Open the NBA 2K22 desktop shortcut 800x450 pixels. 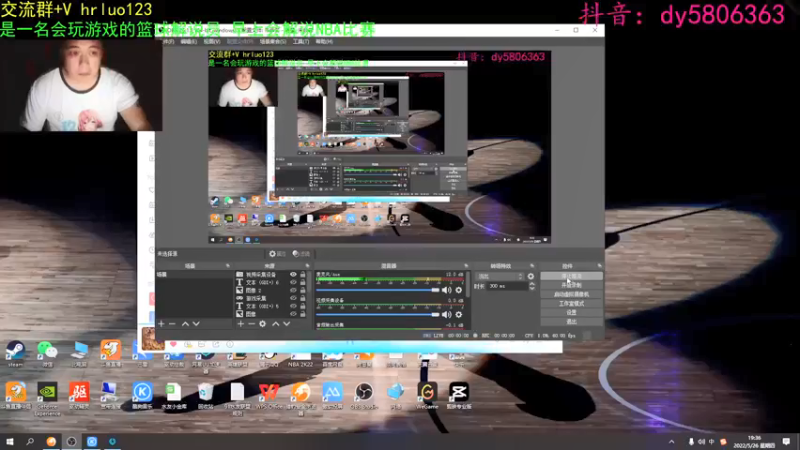pos(301,358)
